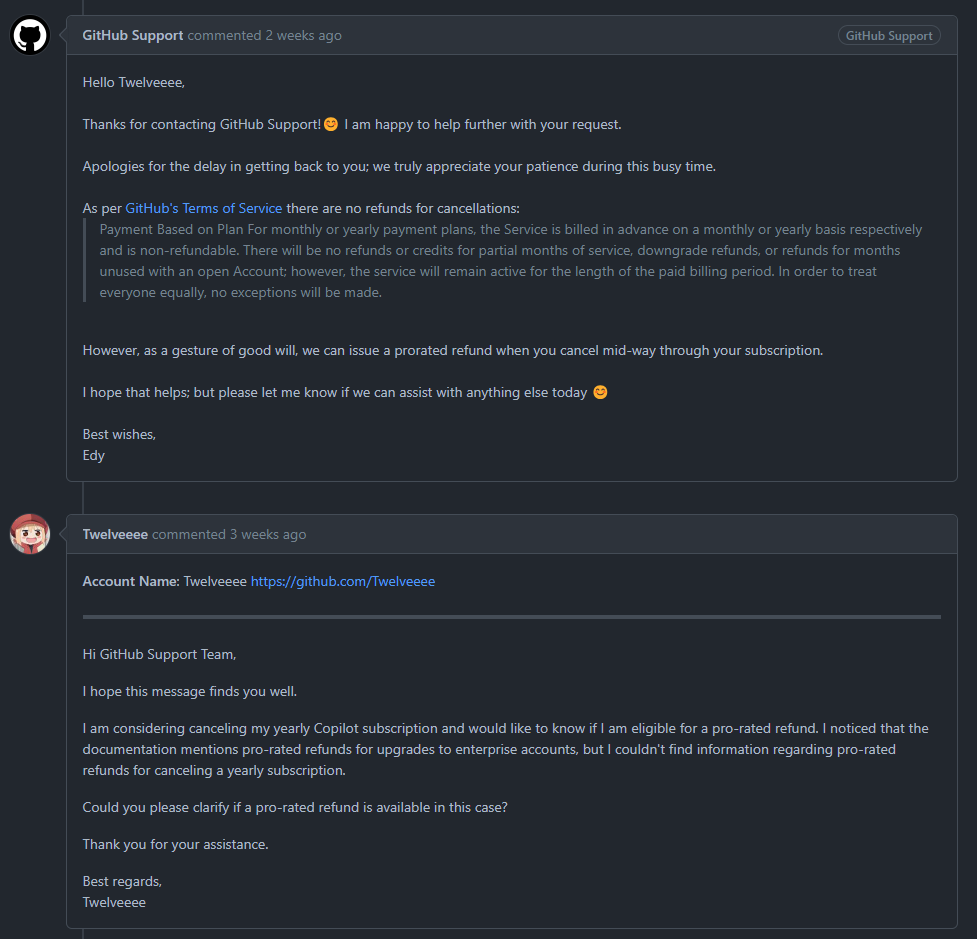Click the "Could you please clarify" question sentence
The width and height of the screenshot is (977, 939).
pos(295,806)
